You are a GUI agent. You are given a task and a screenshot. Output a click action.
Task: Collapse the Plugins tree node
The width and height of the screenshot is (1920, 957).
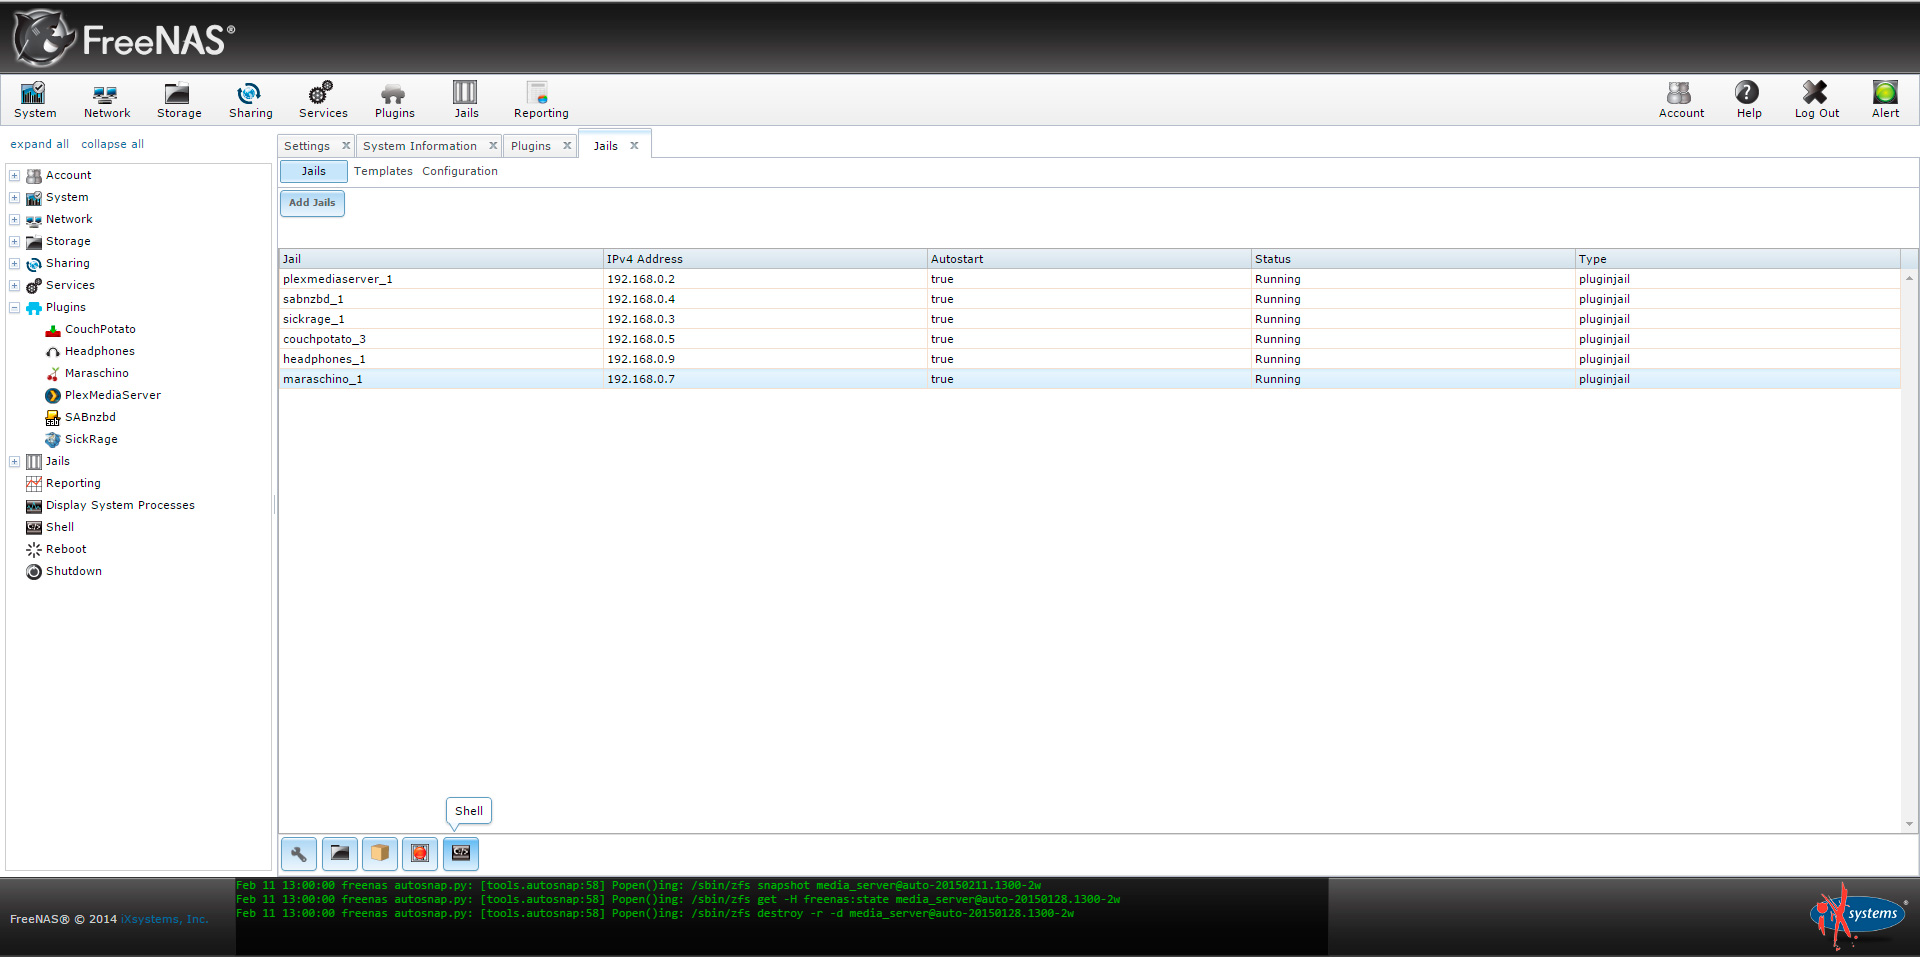pyautogui.click(x=15, y=307)
